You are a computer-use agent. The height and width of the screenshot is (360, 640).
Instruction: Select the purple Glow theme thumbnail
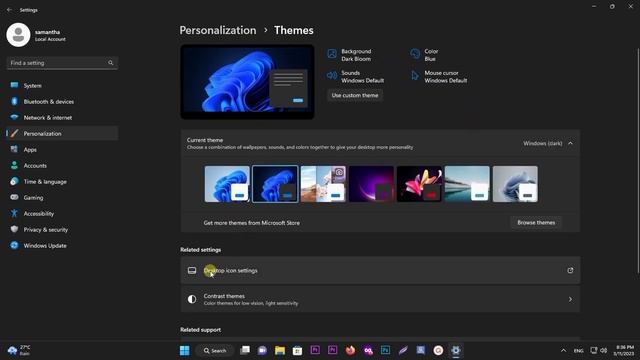(x=371, y=184)
